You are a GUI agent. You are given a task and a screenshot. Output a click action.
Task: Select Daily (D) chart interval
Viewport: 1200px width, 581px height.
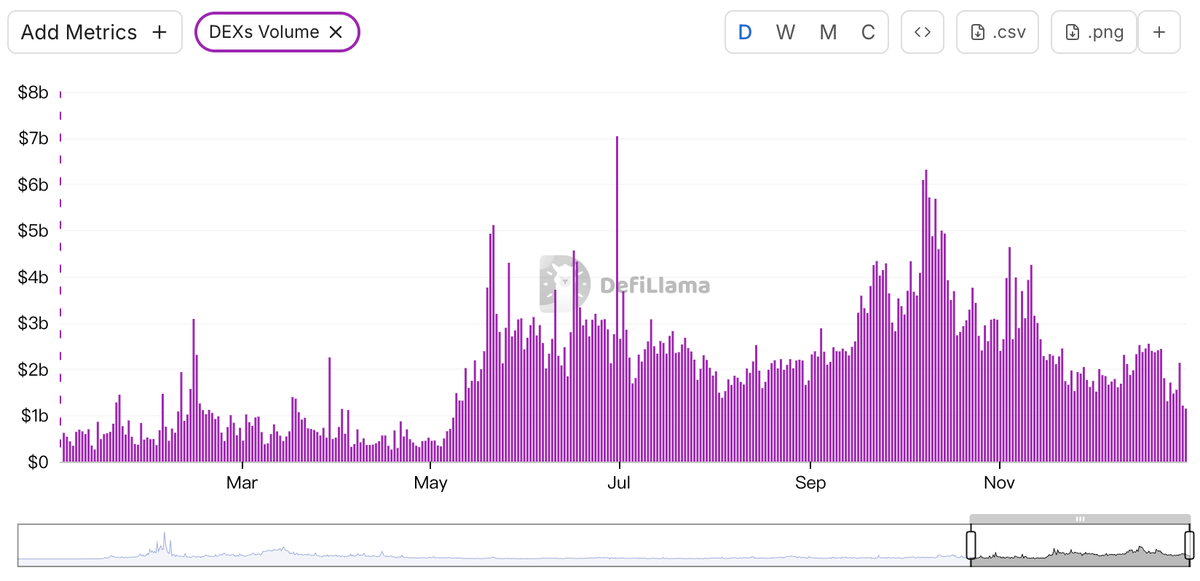[x=743, y=32]
